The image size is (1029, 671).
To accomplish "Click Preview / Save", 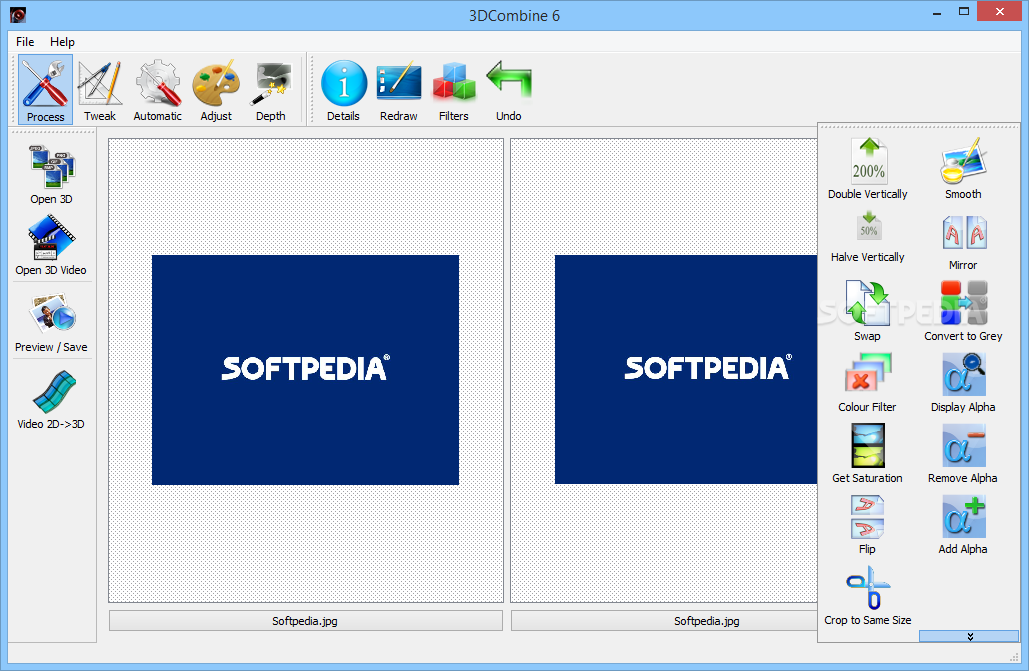I will pyautogui.click(x=51, y=323).
